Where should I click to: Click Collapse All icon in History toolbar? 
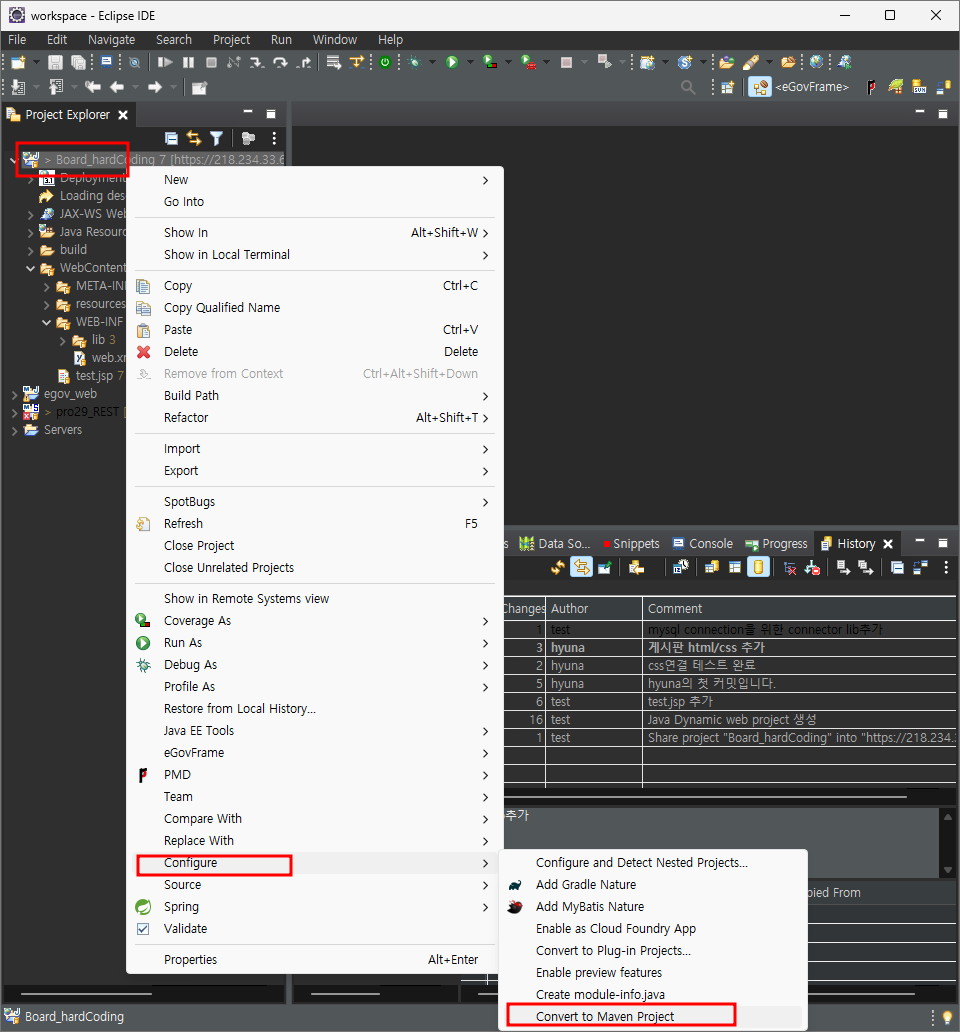click(897, 567)
